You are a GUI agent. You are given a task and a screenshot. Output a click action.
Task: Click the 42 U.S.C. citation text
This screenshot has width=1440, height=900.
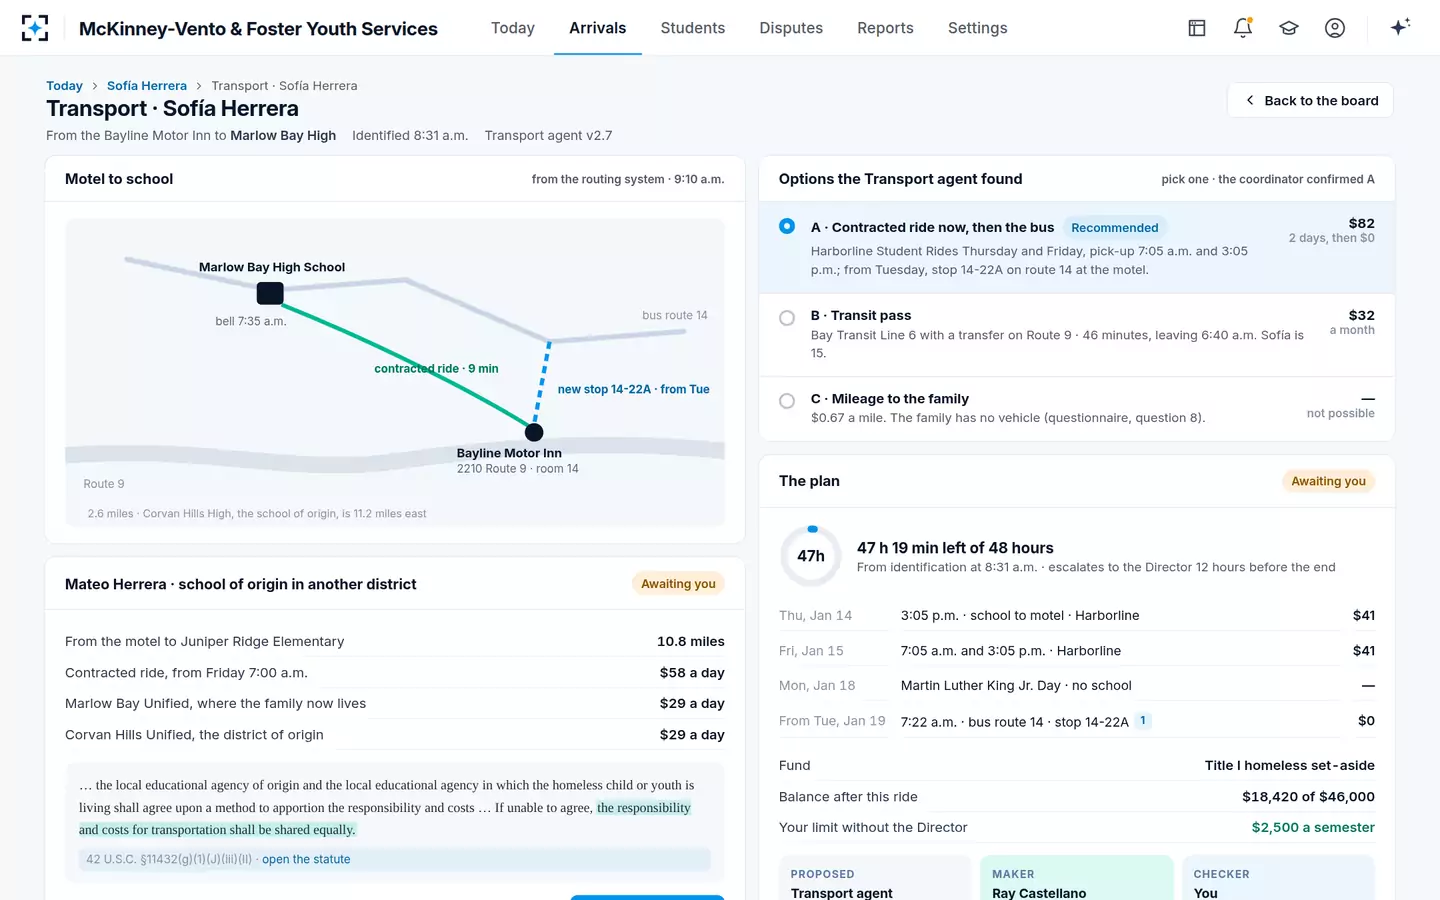point(169,859)
